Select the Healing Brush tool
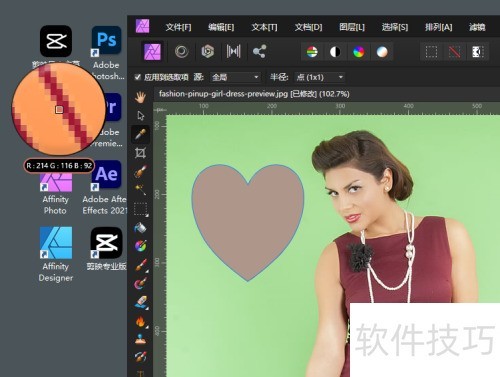 [140, 357]
